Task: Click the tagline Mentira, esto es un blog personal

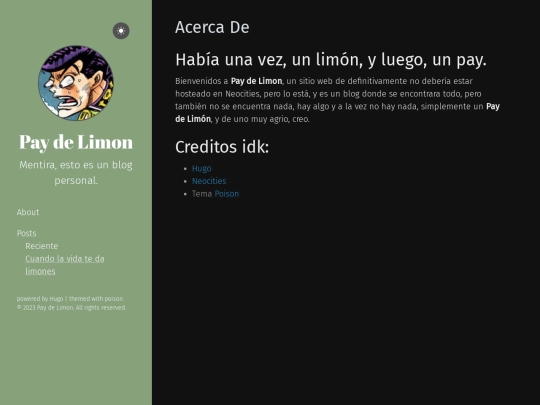Action: 76,173
